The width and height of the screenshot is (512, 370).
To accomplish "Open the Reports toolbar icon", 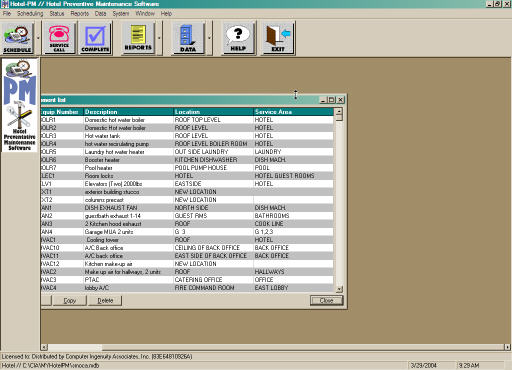I will click(138, 38).
